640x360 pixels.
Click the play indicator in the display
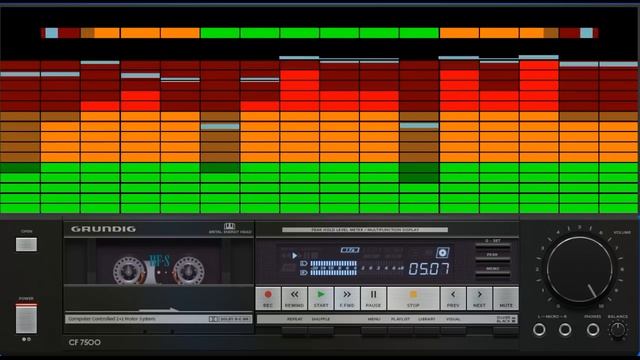(x=295, y=256)
